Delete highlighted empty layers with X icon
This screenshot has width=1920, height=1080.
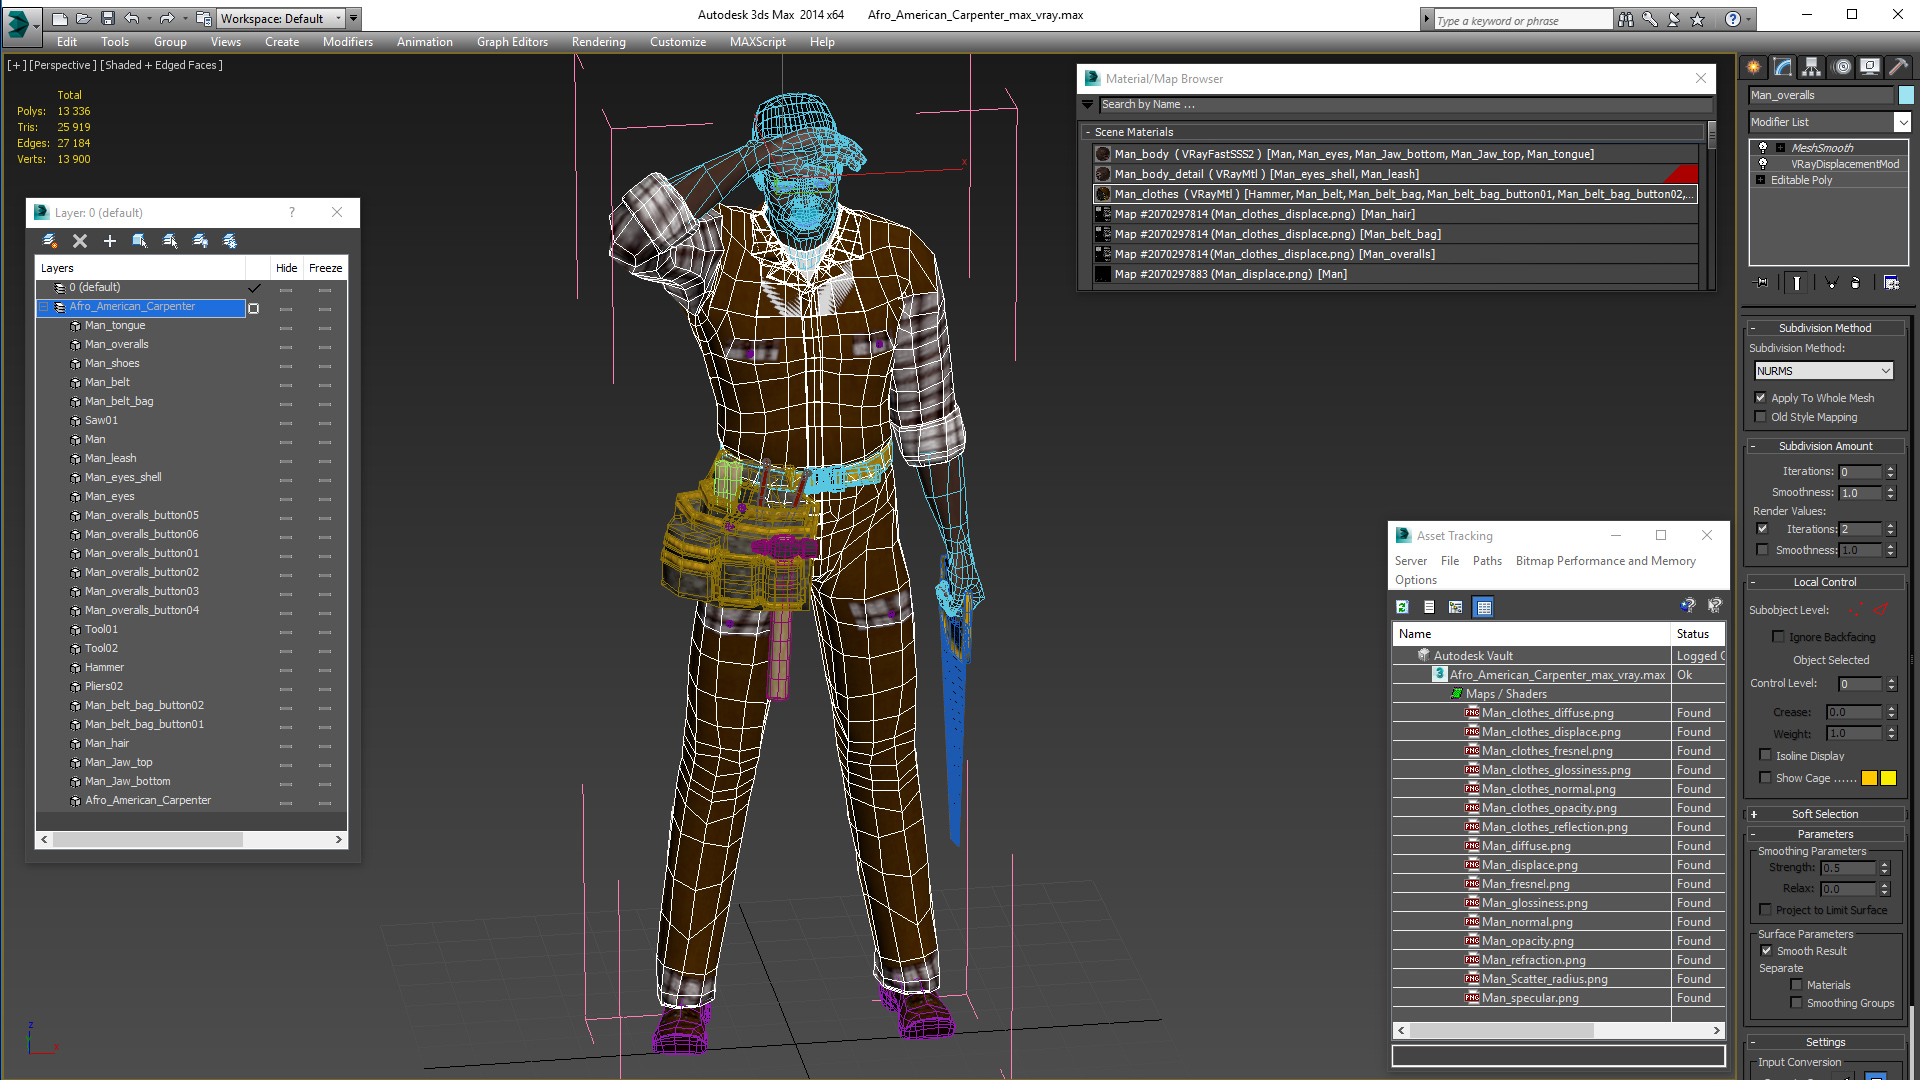(x=80, y=241)
